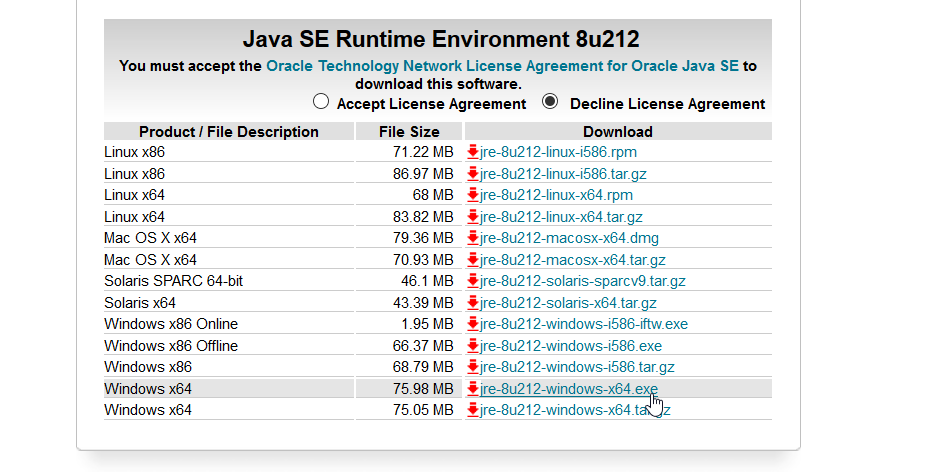This screenshot has height=472, width=929.
Task: Click the File Size column header
Action: coord(409,131)
